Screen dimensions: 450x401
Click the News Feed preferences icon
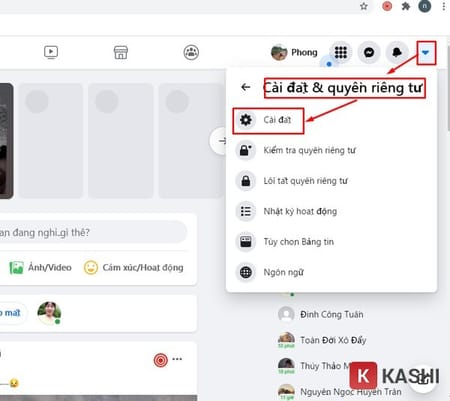point(246,242)
